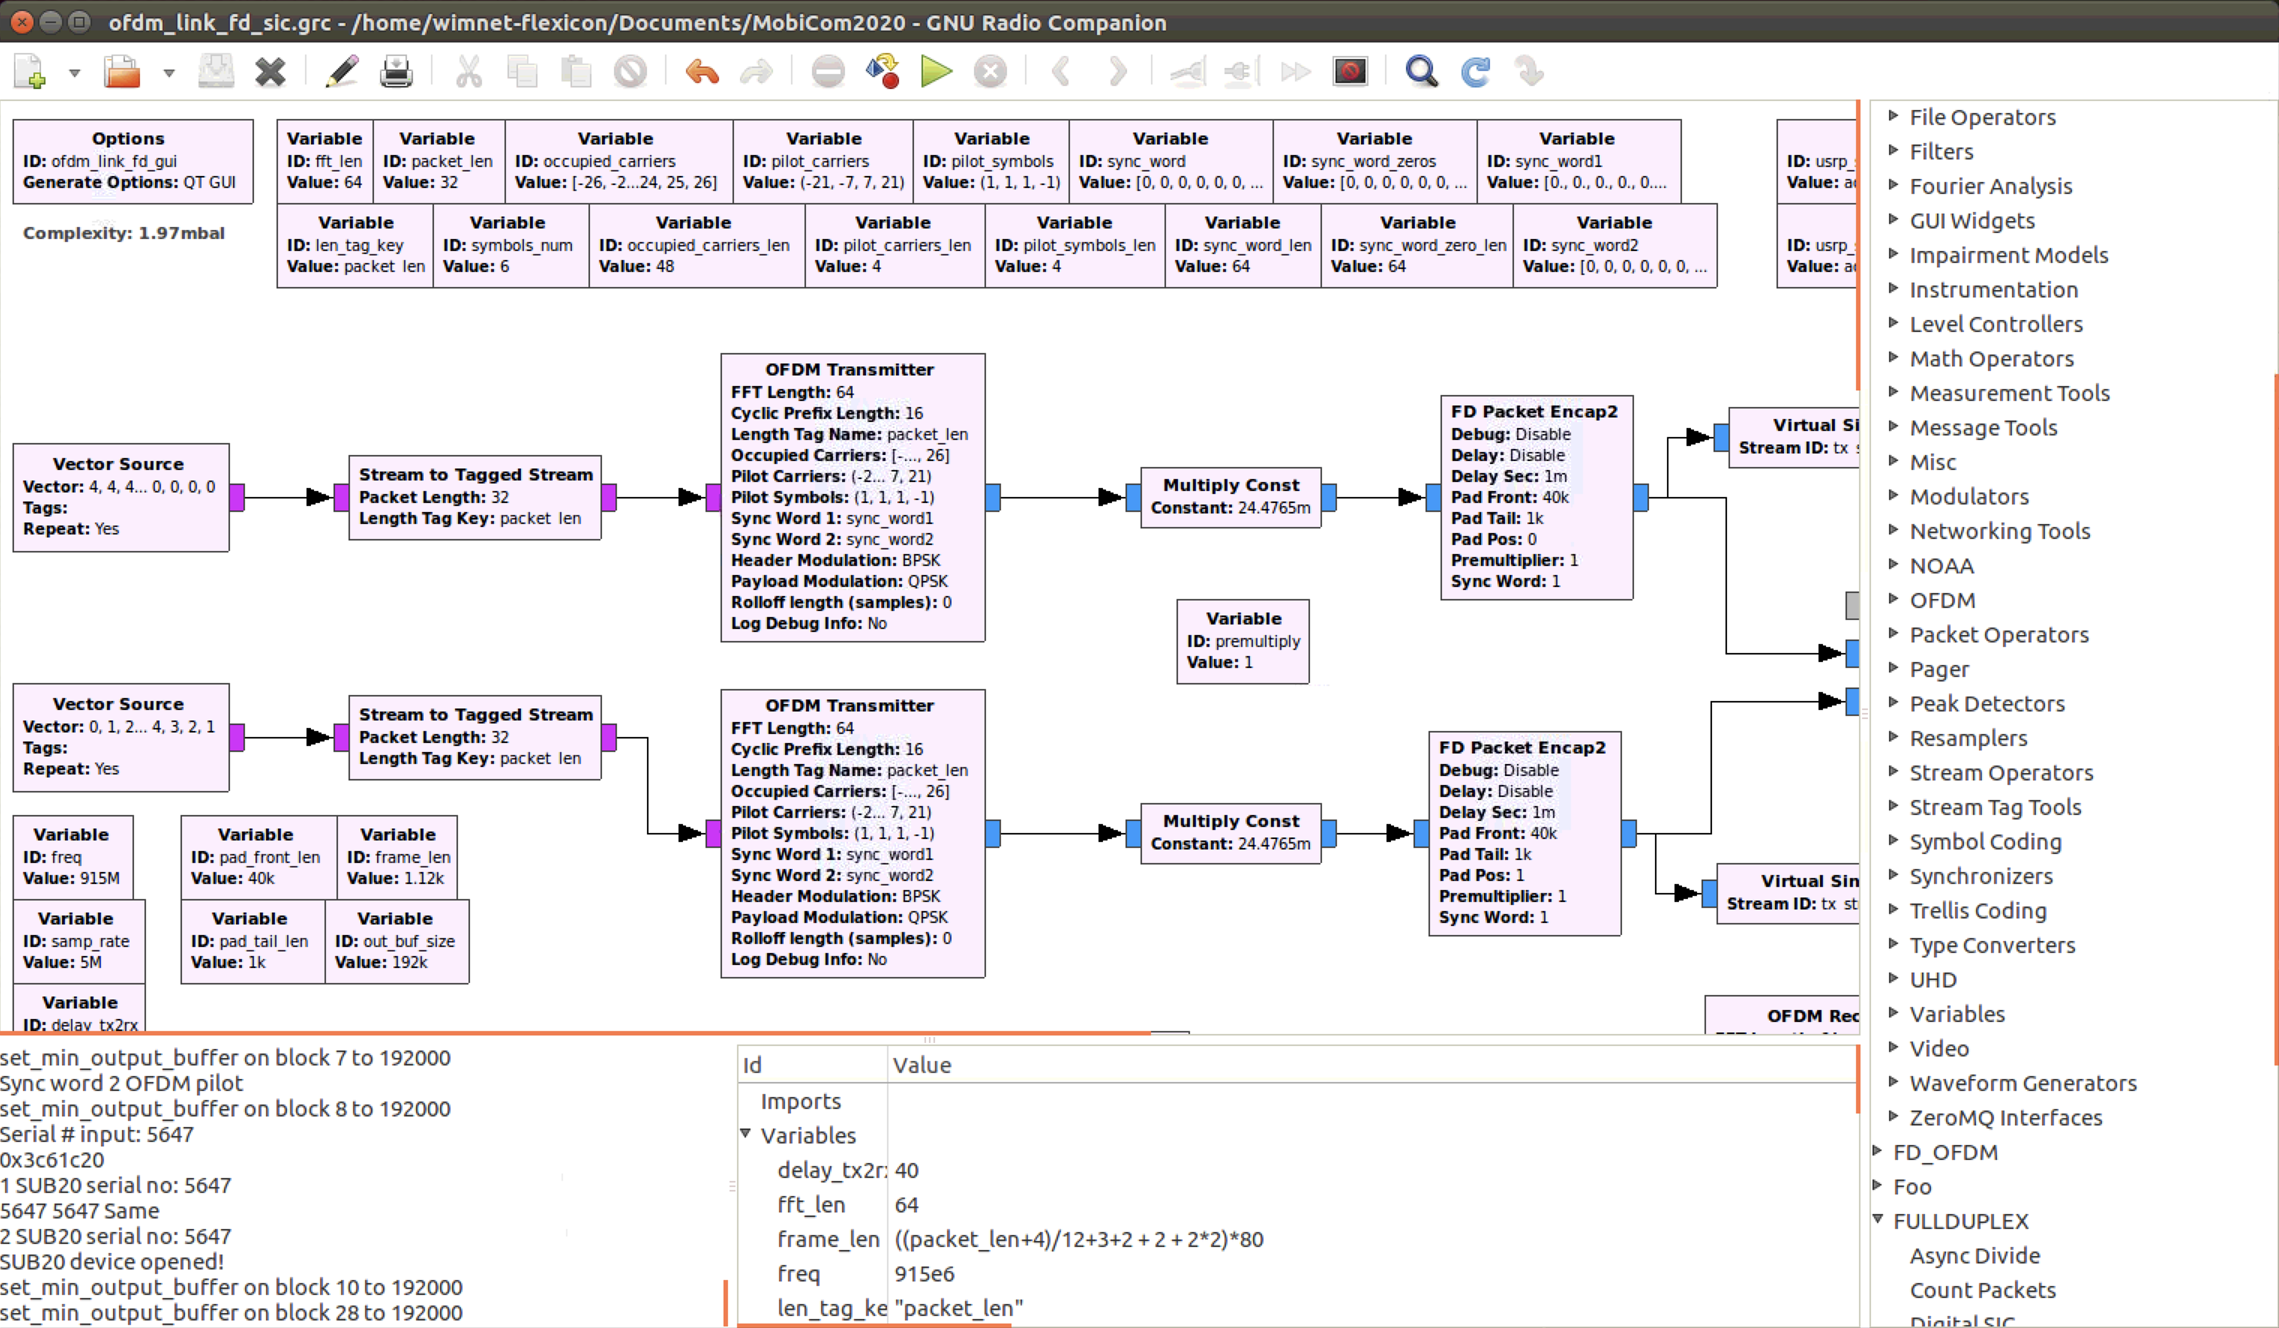Expand the OFDM block category

pyautogui.click(x=1893, y=599)
